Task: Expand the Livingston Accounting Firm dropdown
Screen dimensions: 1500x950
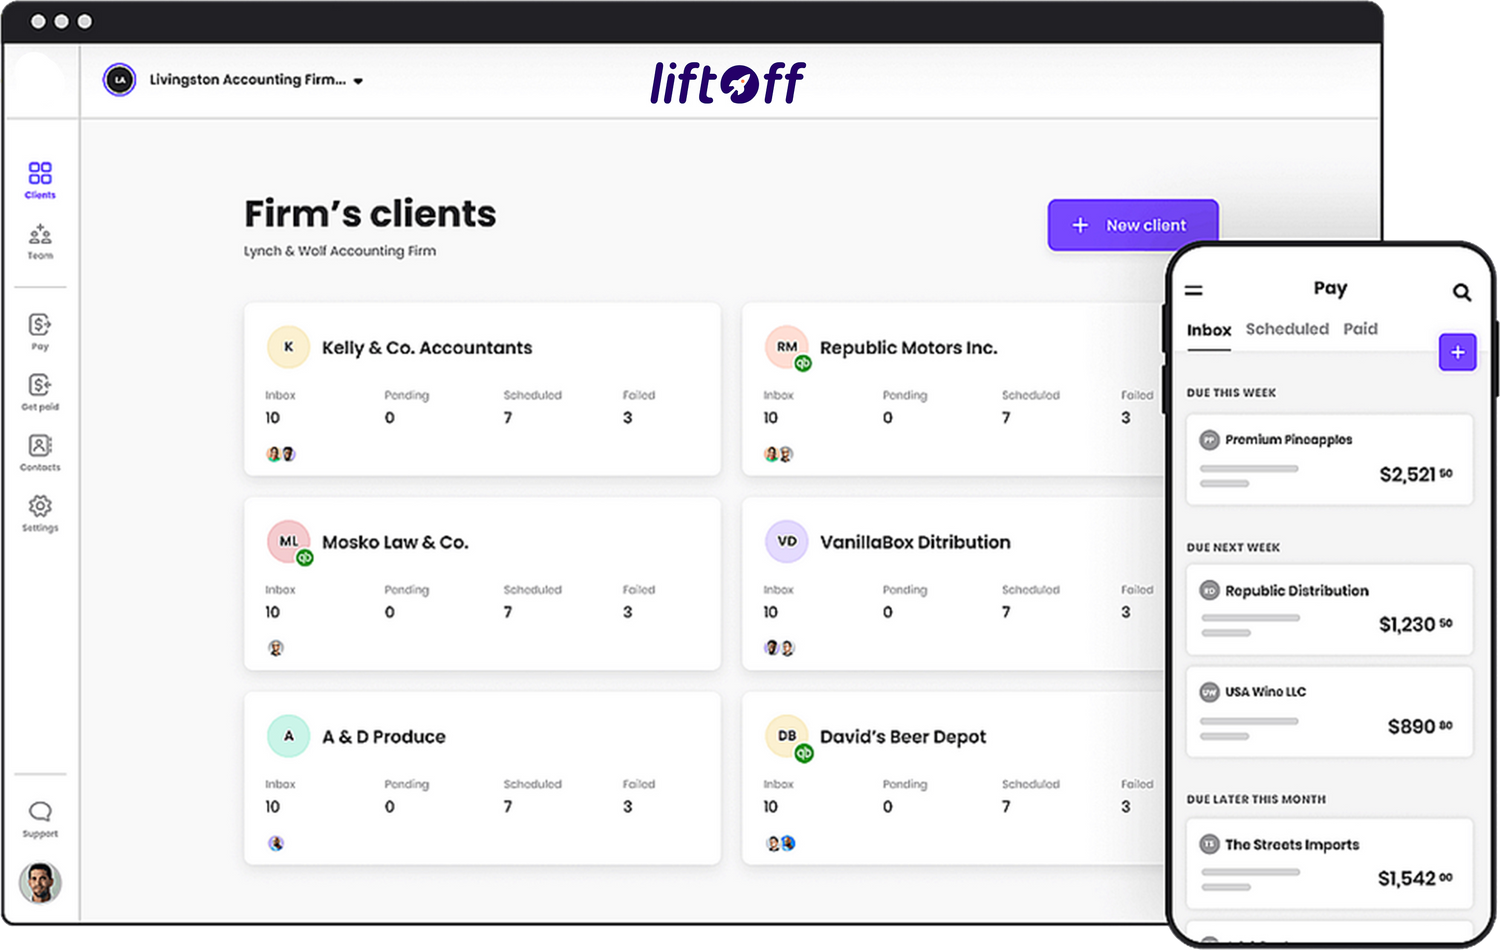Action: click(357, 81)
